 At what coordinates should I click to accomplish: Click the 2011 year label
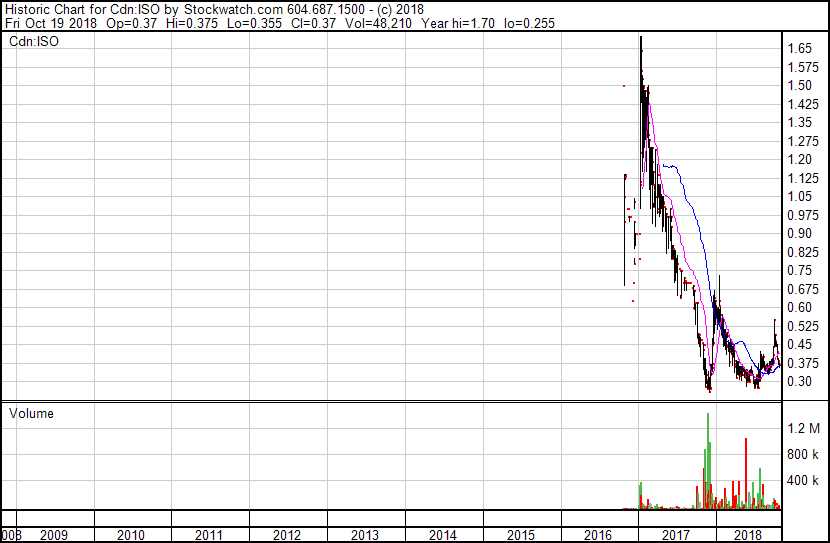(x=209, y=535)
